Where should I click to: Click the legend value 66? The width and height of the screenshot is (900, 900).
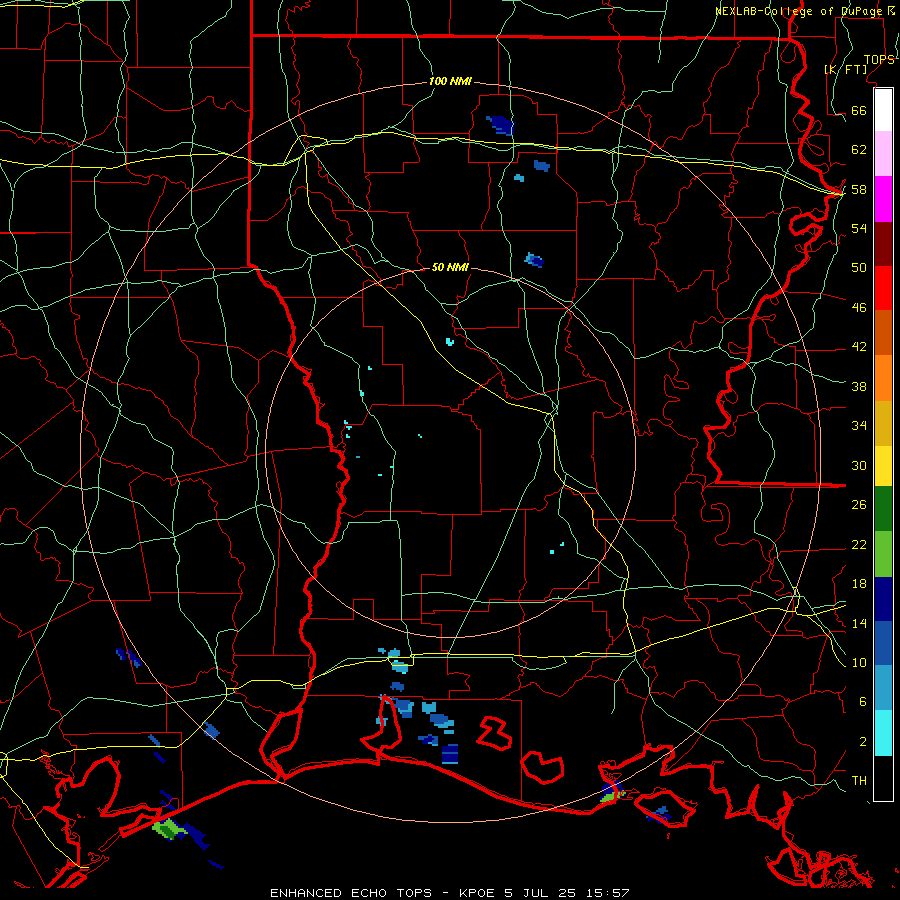859,110
